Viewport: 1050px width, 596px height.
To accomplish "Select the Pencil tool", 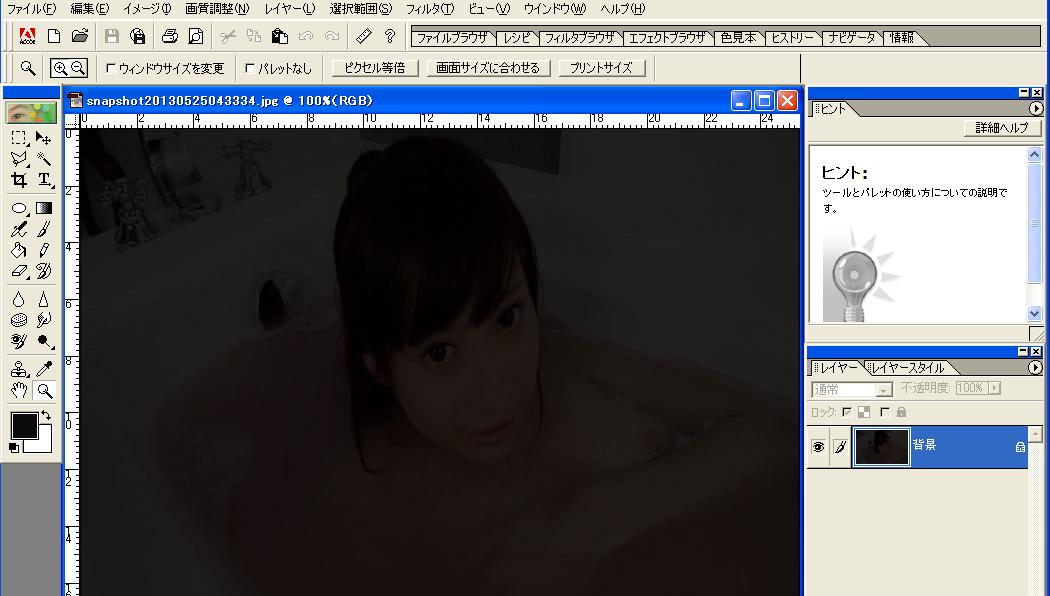I will coord(44,250).
